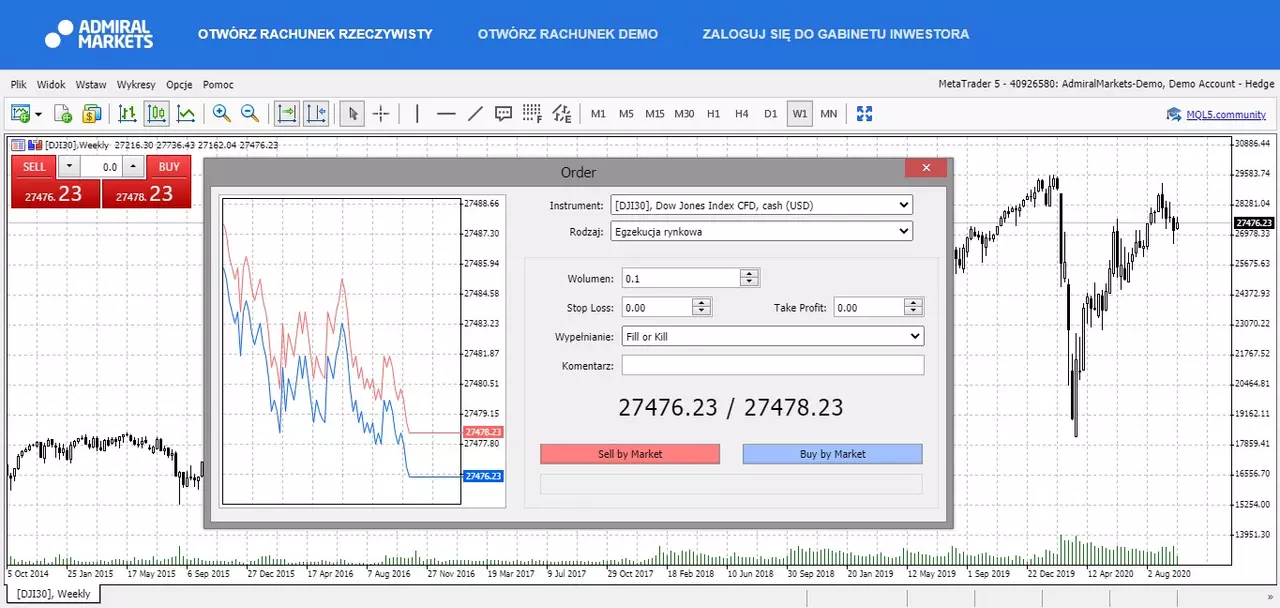This screenshot has height=608, width=1280.
Task: Open the Wstaw menu
Action: click(91, 85)
